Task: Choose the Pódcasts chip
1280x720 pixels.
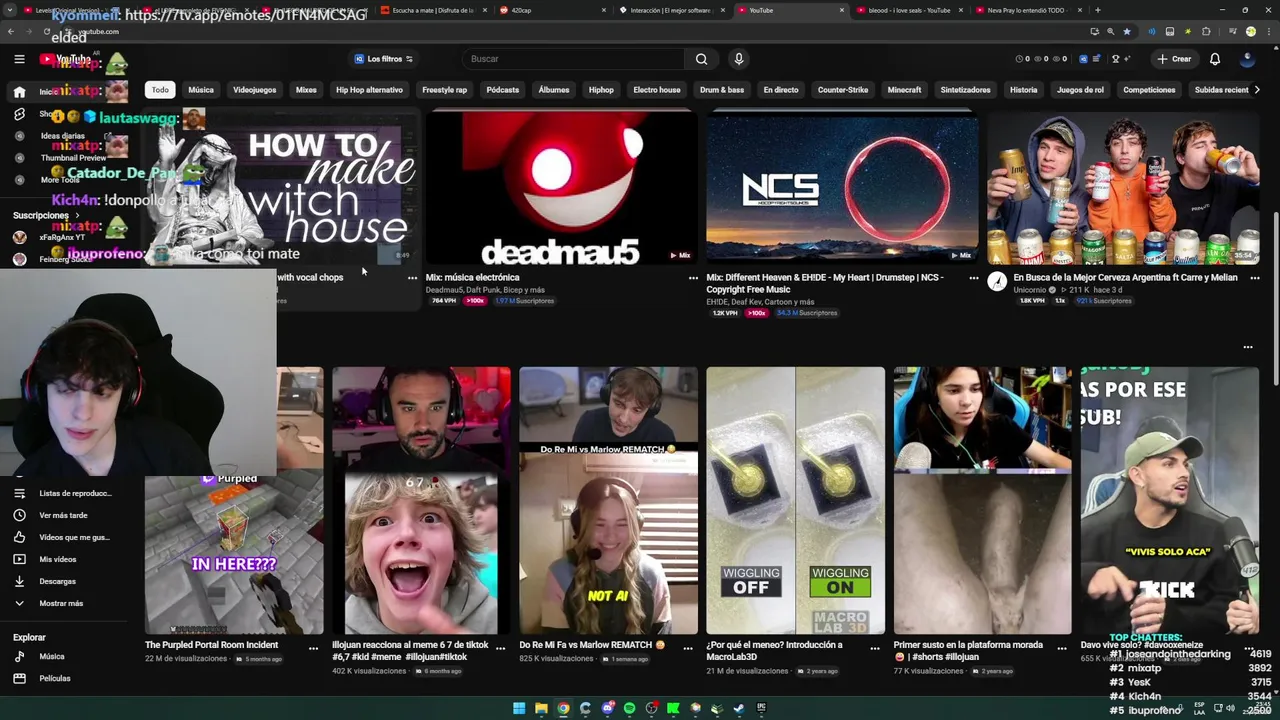Action: (502, 90)
